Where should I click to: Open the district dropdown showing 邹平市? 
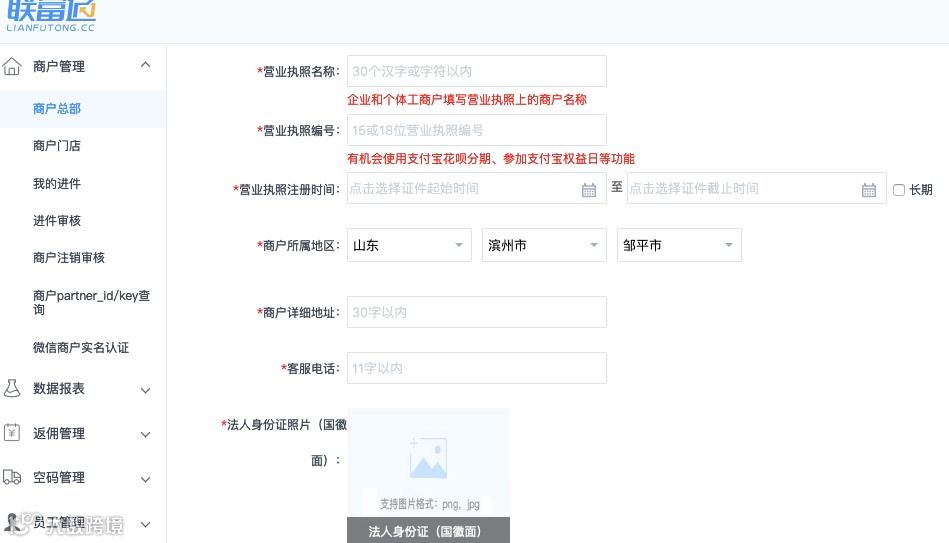click(x=679, y=245)
